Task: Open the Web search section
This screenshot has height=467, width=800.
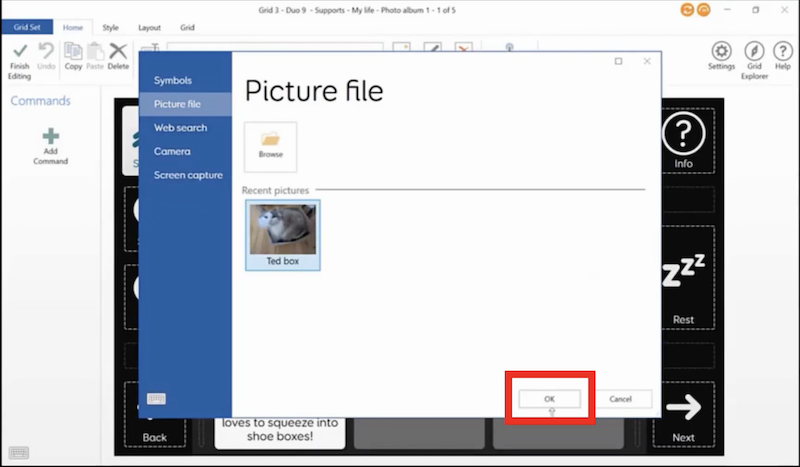Action: click(181, 128)
